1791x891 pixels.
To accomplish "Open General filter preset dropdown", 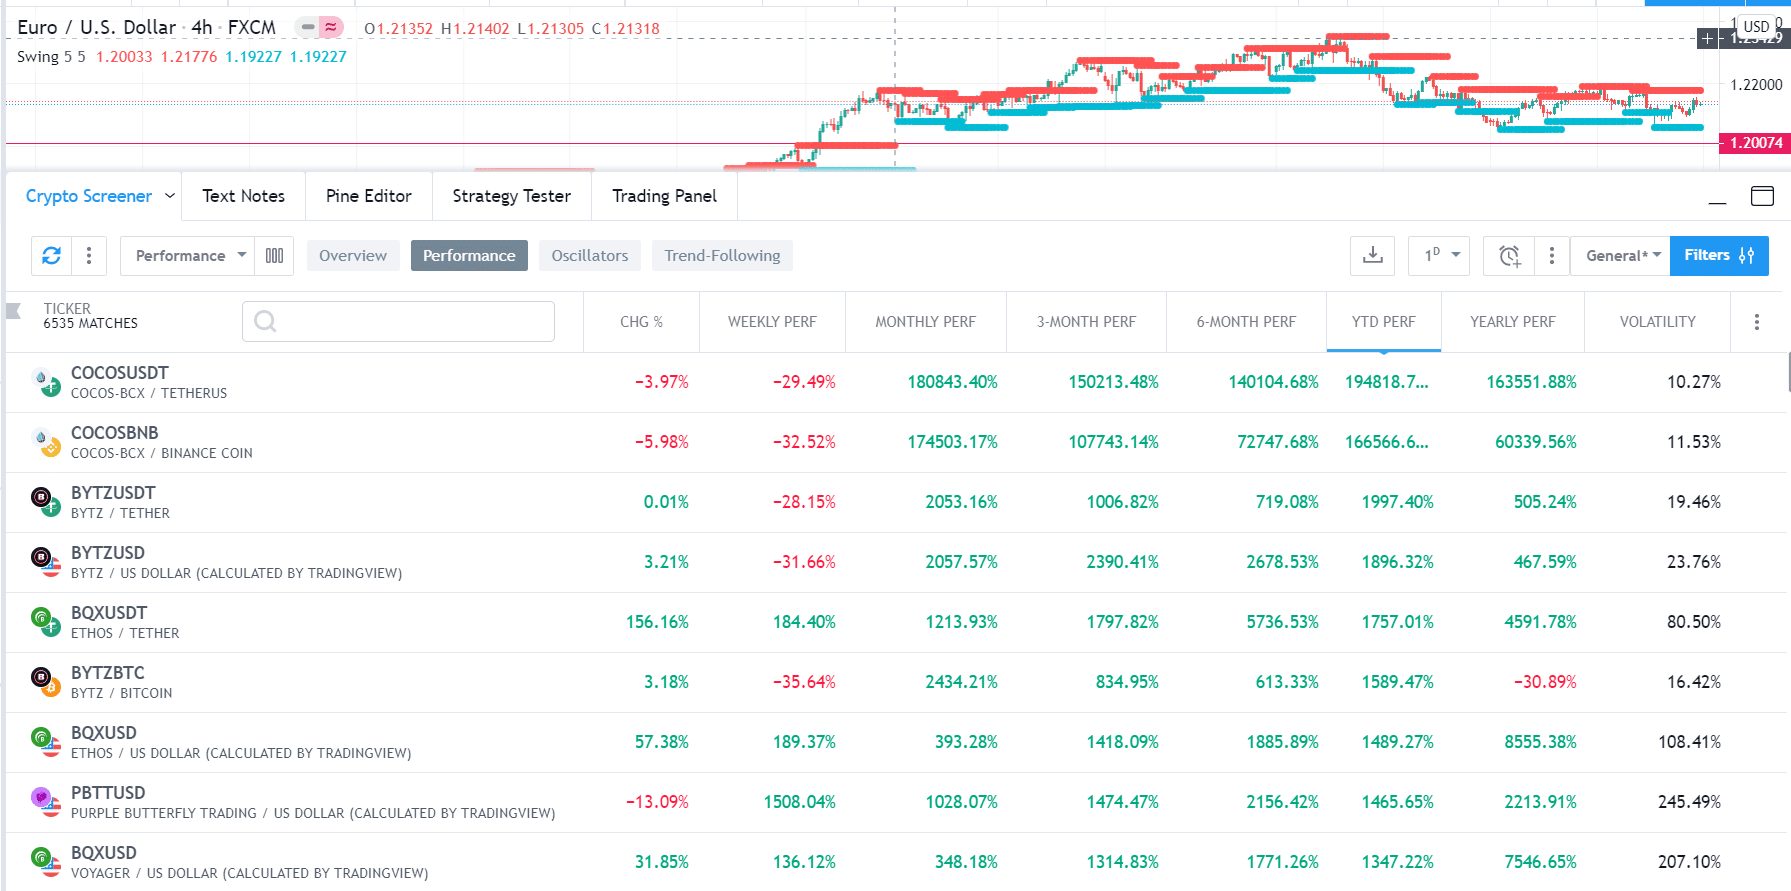I will coord(1621,256).
